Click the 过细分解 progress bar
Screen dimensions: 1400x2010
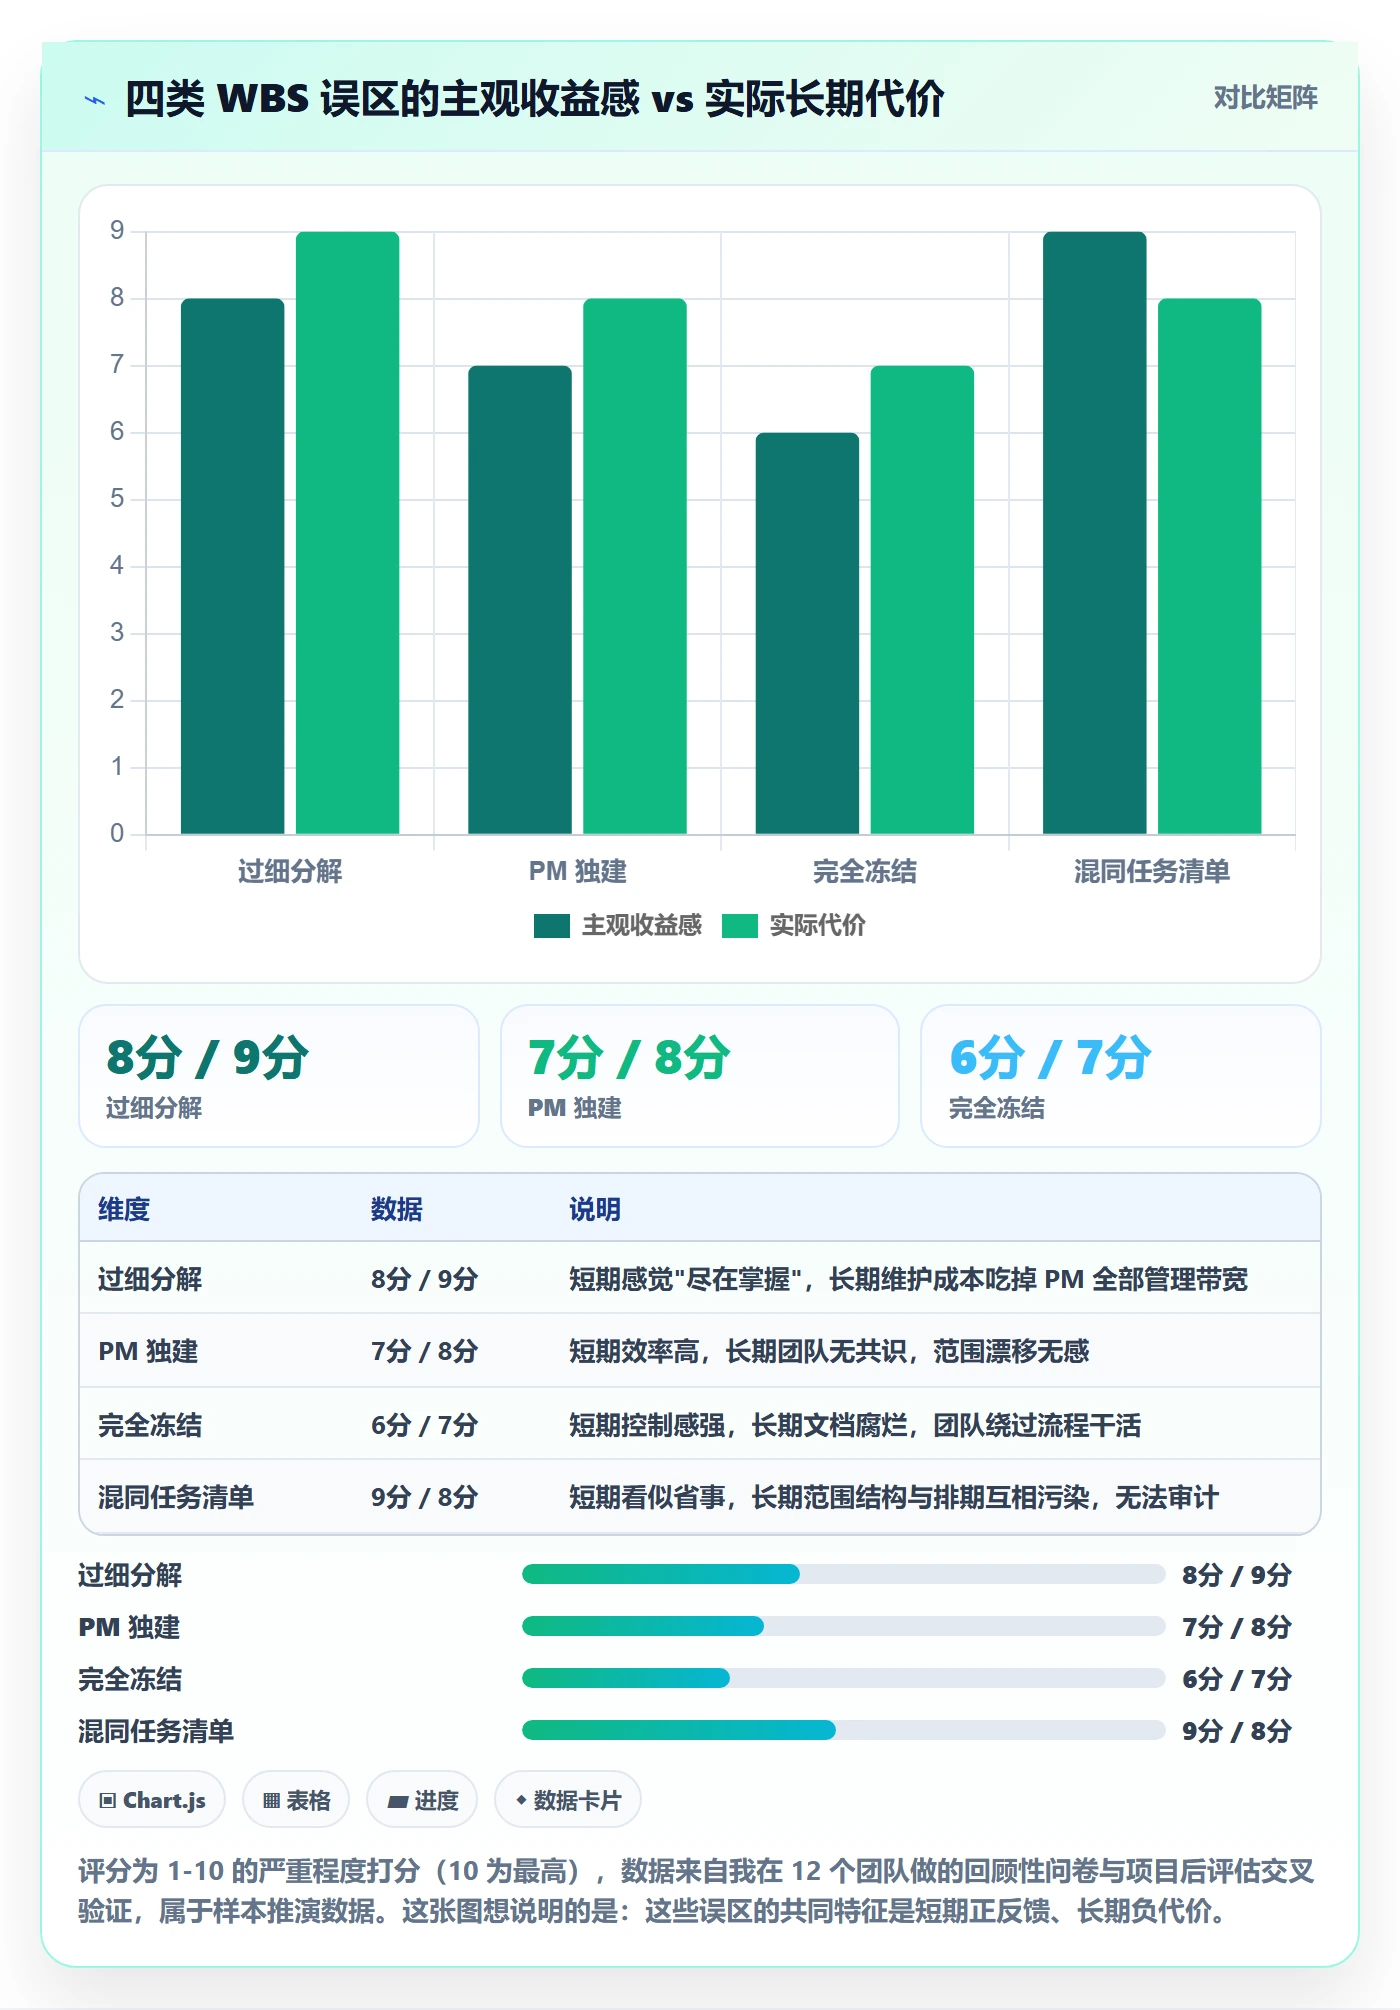843,1574
